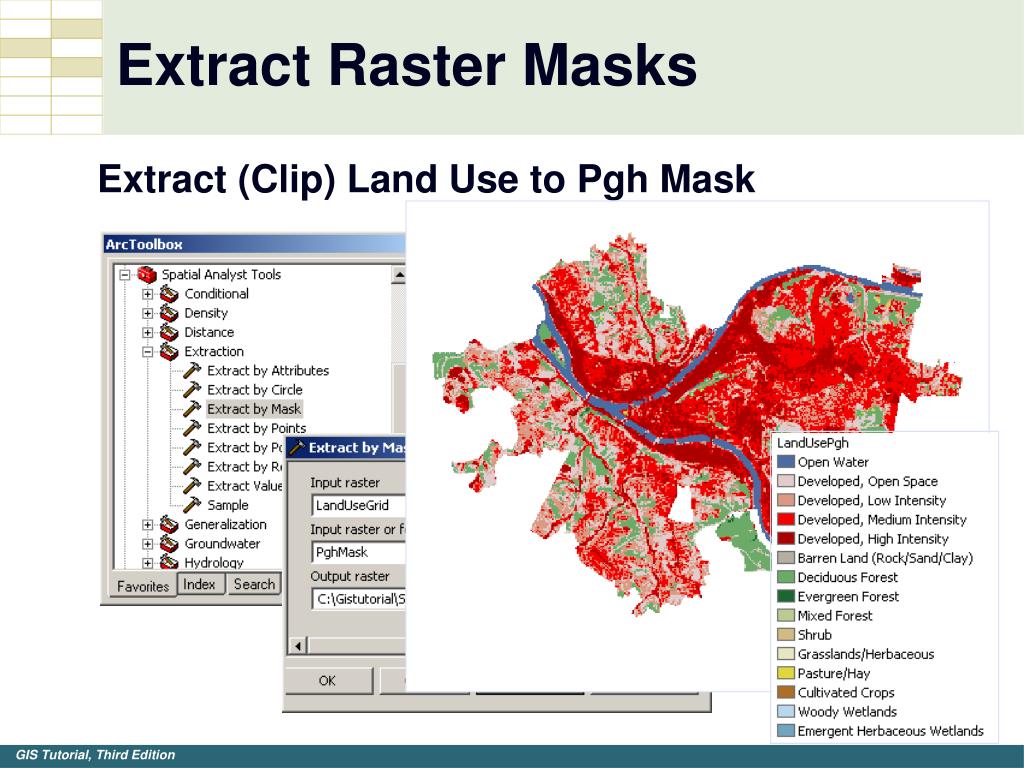1024x768 pixels.
Task: Click the Evergreen Forest legend swatch
Action: pyautogui.click(x=786, y=596)
